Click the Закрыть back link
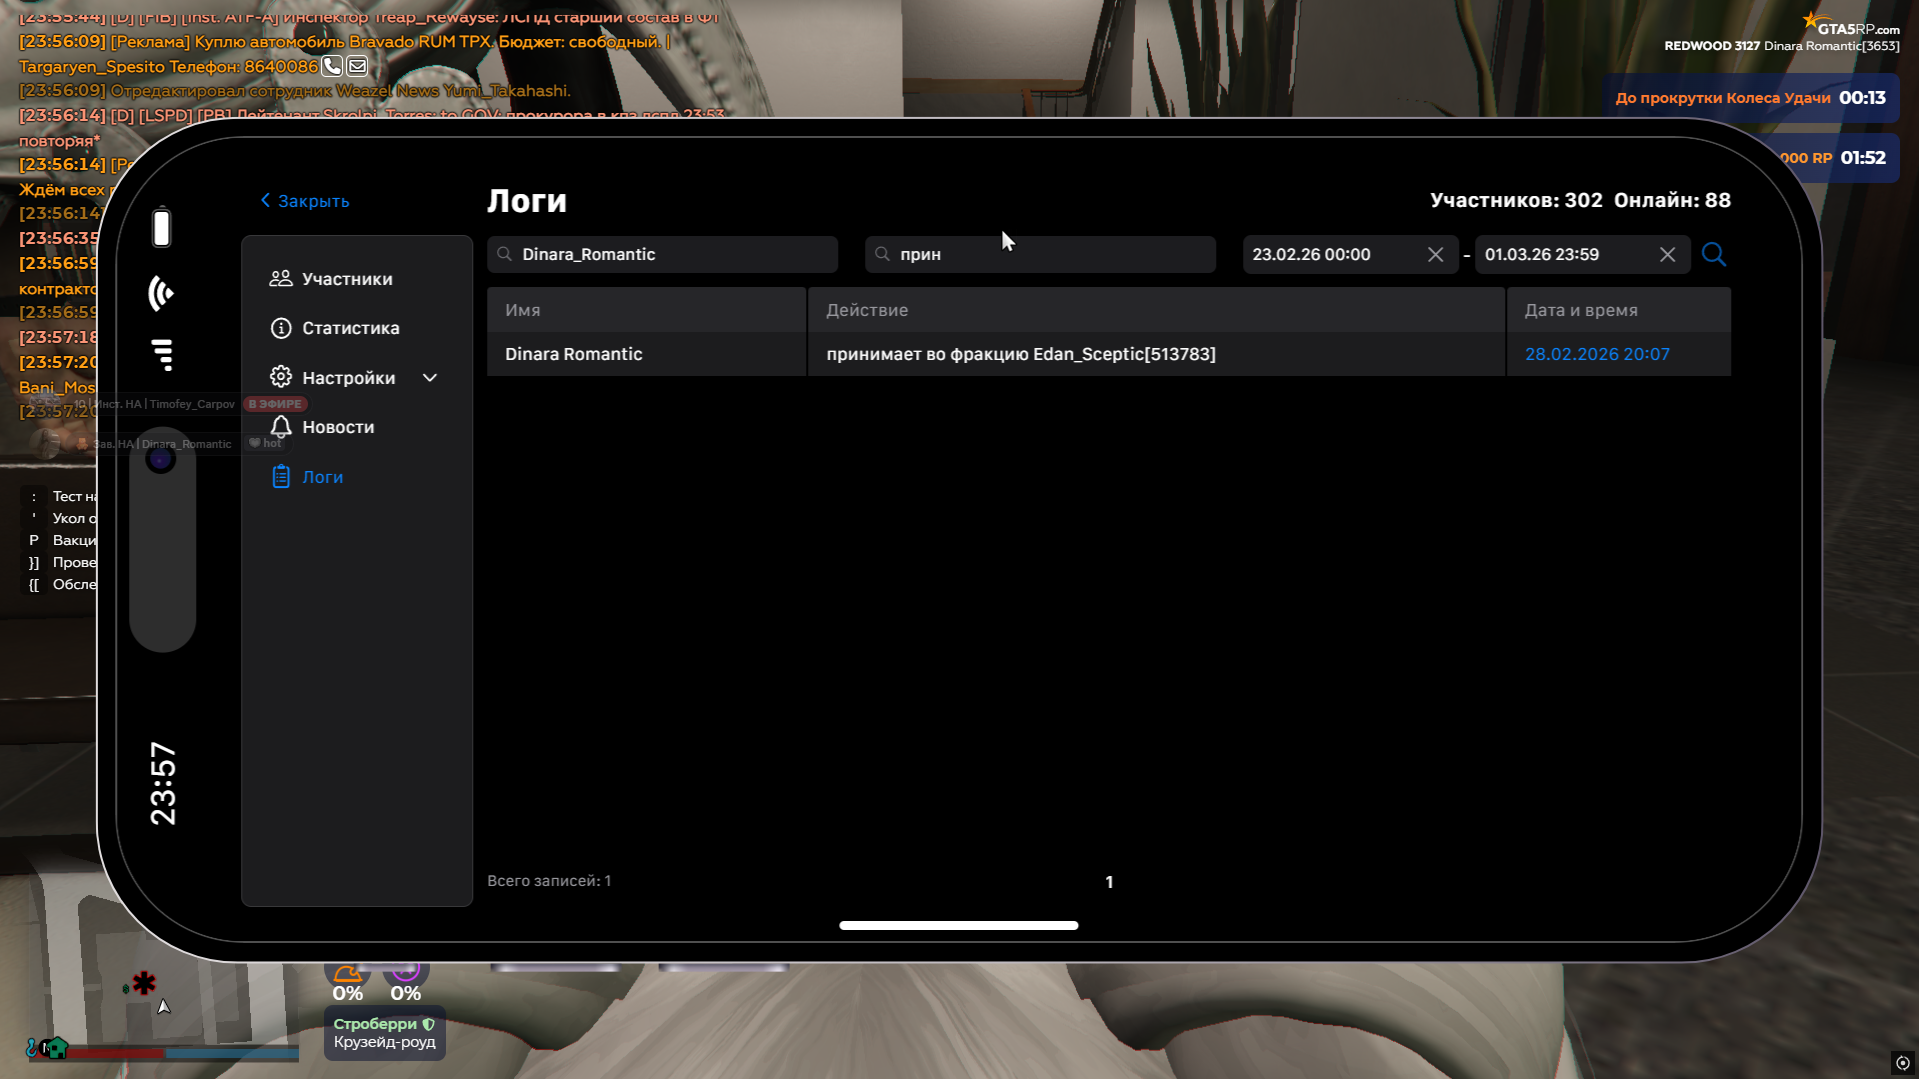This screenshot has height=1079, width=1919. [x=305, y=201]
